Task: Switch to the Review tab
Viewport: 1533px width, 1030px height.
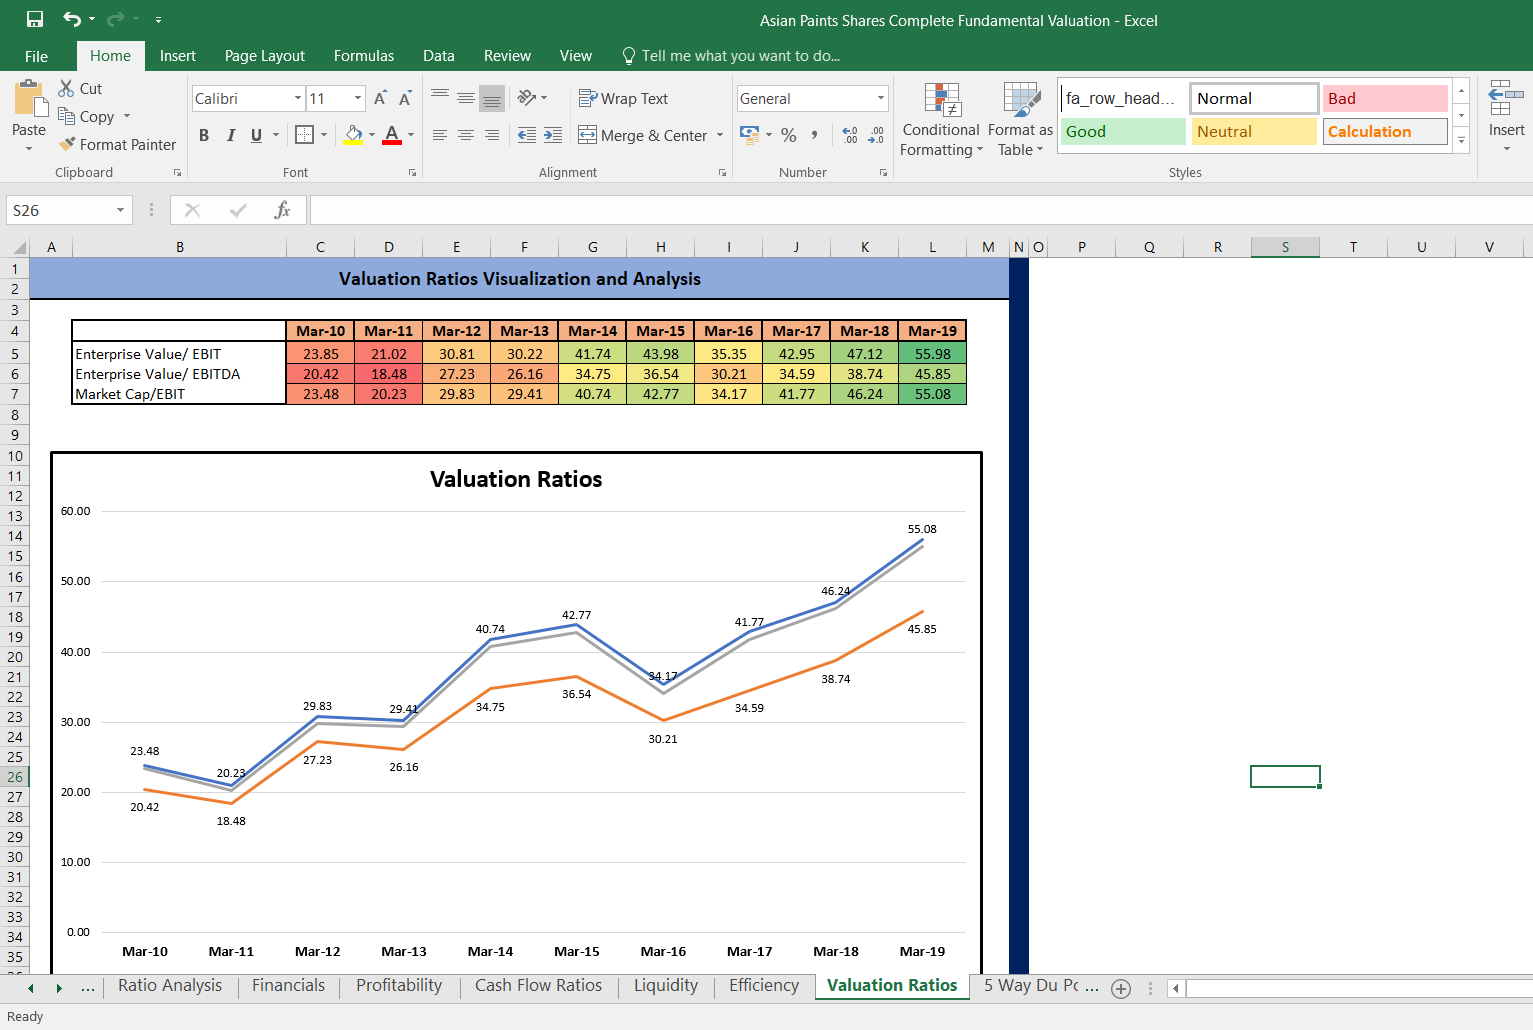Action: pos(507,56)
